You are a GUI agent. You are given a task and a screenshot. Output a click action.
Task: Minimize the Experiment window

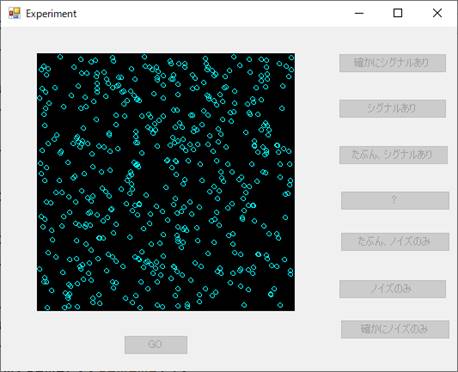point(359,13)
